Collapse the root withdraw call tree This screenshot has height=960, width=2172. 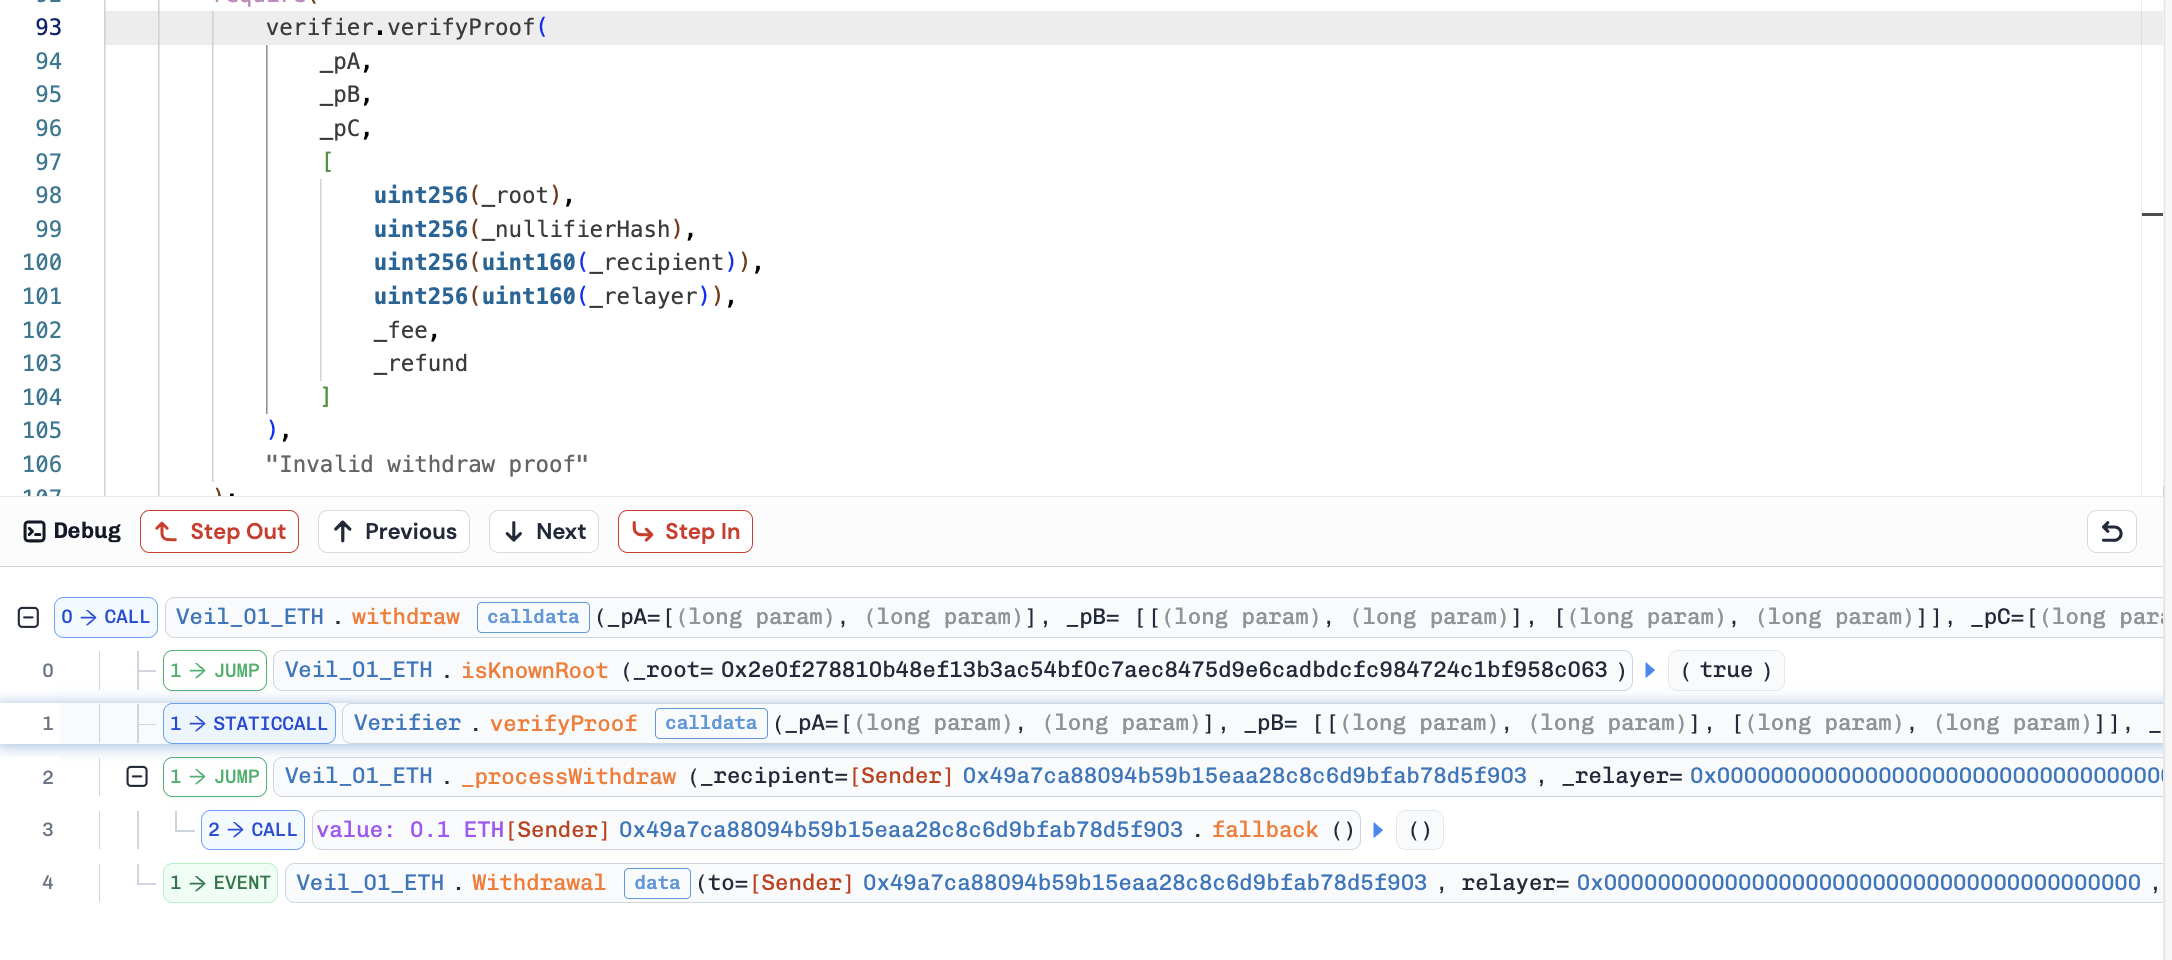(x=28, y=617)
